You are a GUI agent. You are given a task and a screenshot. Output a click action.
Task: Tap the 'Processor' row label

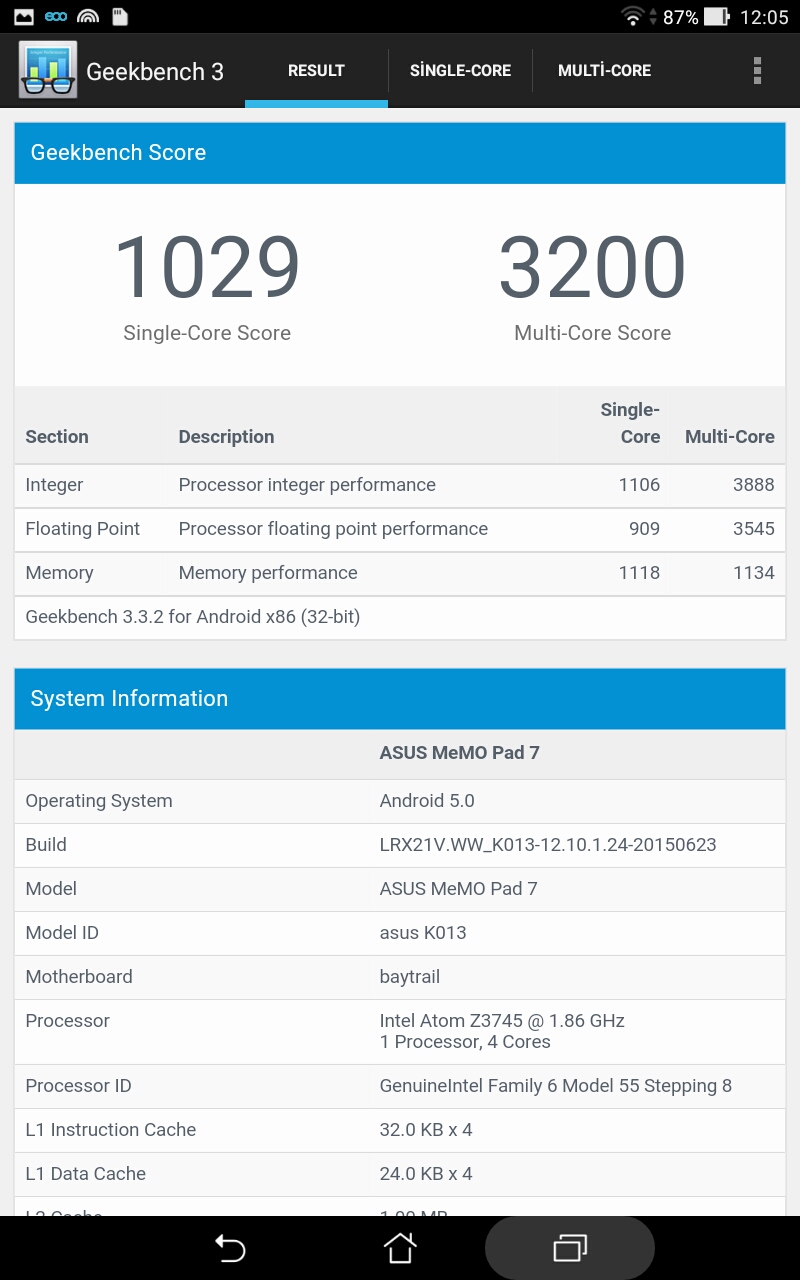(68, 1021)
